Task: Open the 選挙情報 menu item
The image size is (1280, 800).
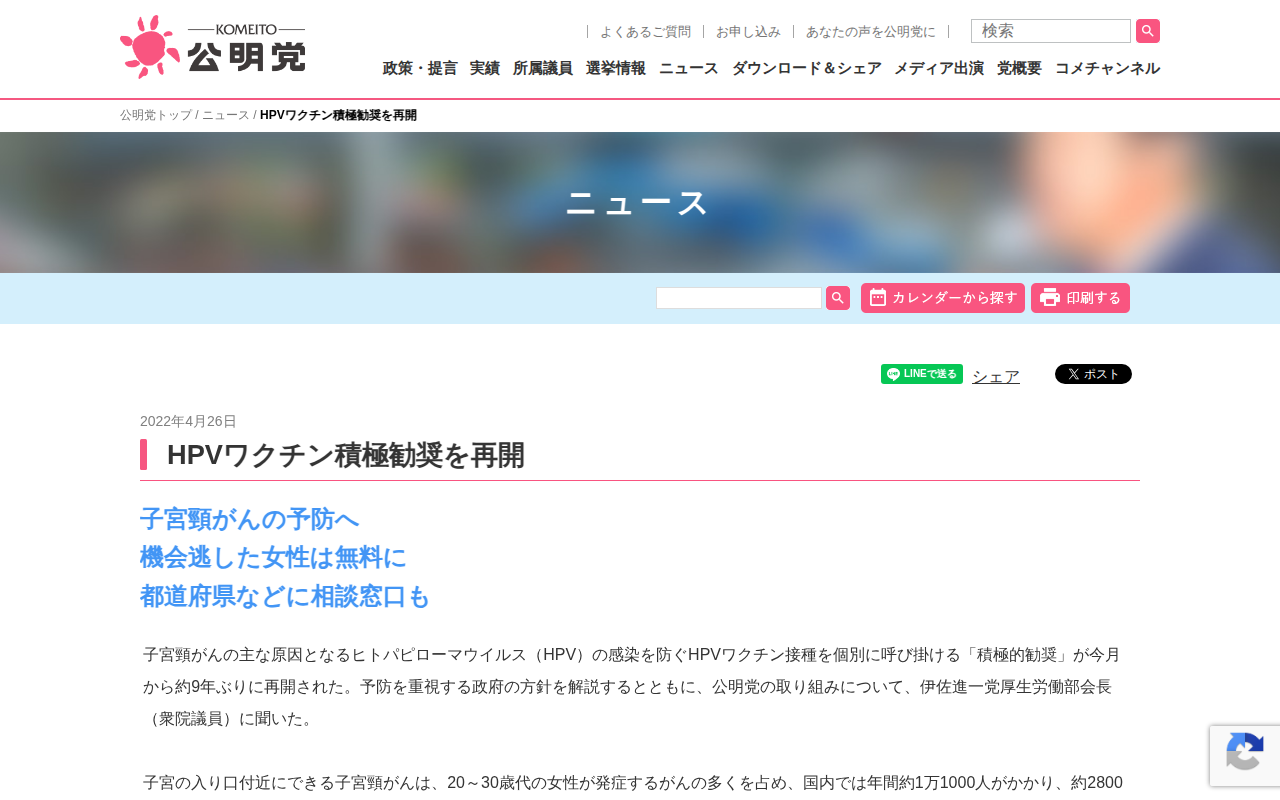Action: [616, 68]
